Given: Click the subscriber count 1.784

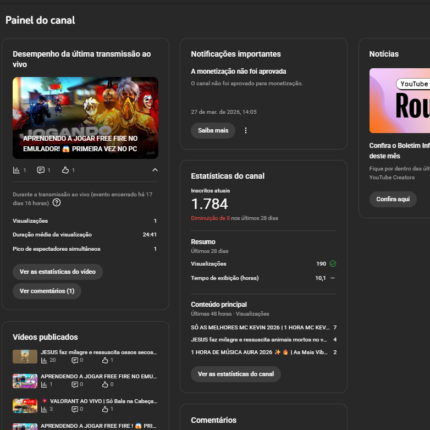Looking at the screenshot, I should (209, 204).
